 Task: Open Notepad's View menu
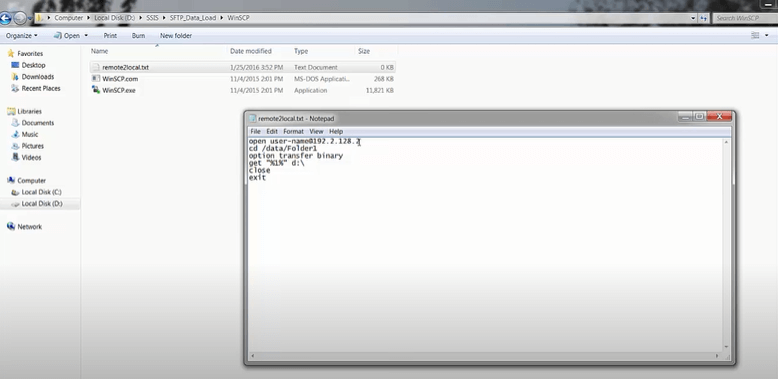316,131
